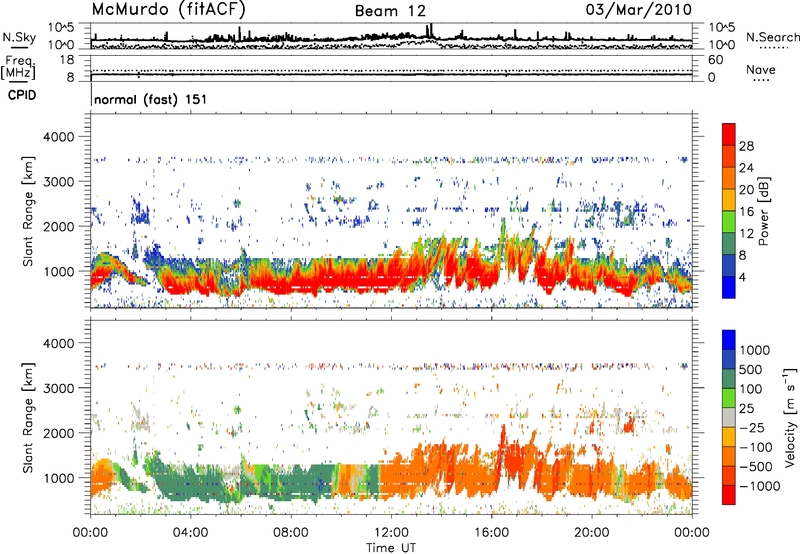
Task: Click the "Beam 12" header label
Action: point(390,11)
